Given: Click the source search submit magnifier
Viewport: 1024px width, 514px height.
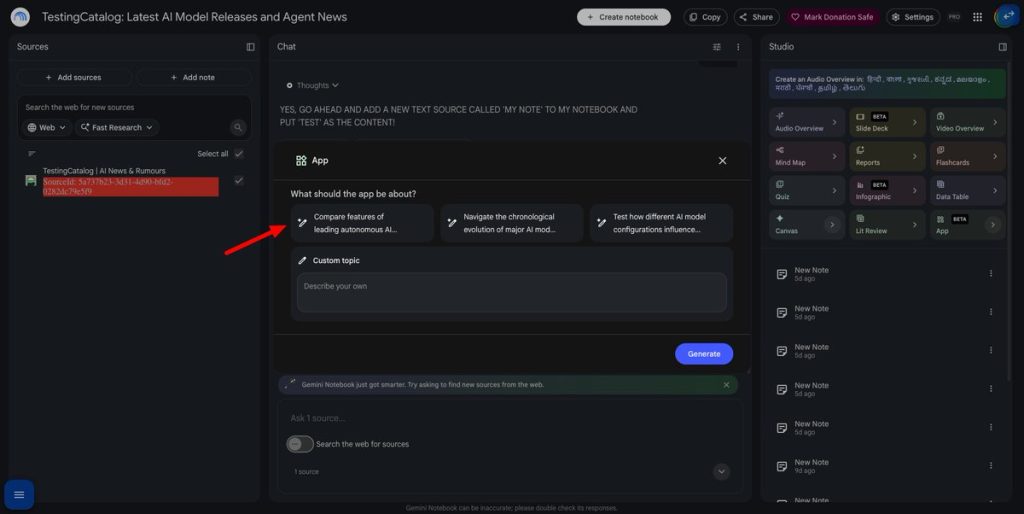Looking at the screenshot, I should 238,127.
